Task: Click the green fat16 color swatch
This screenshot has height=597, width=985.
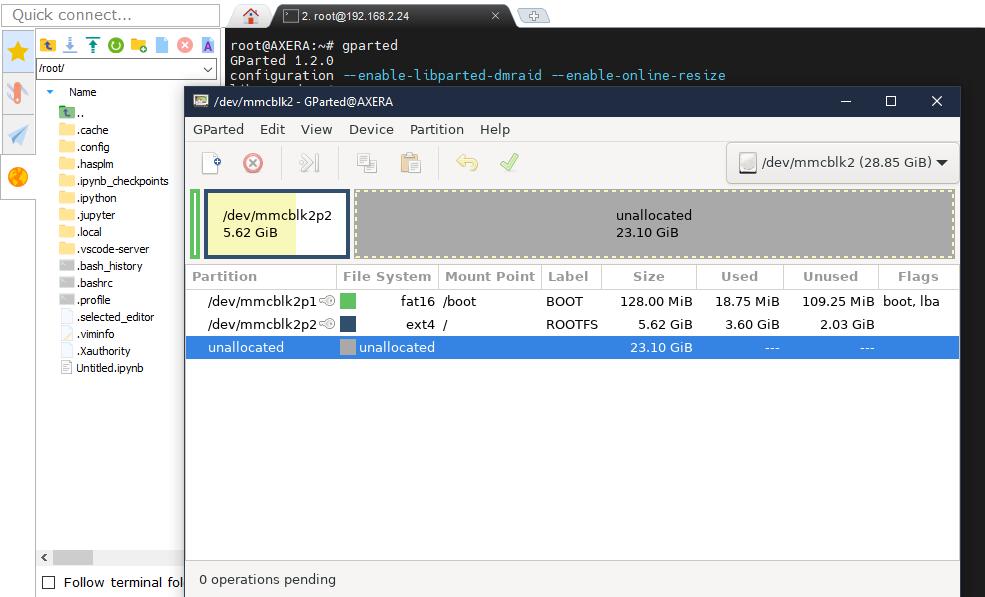Action: click(x=348, y=301)
